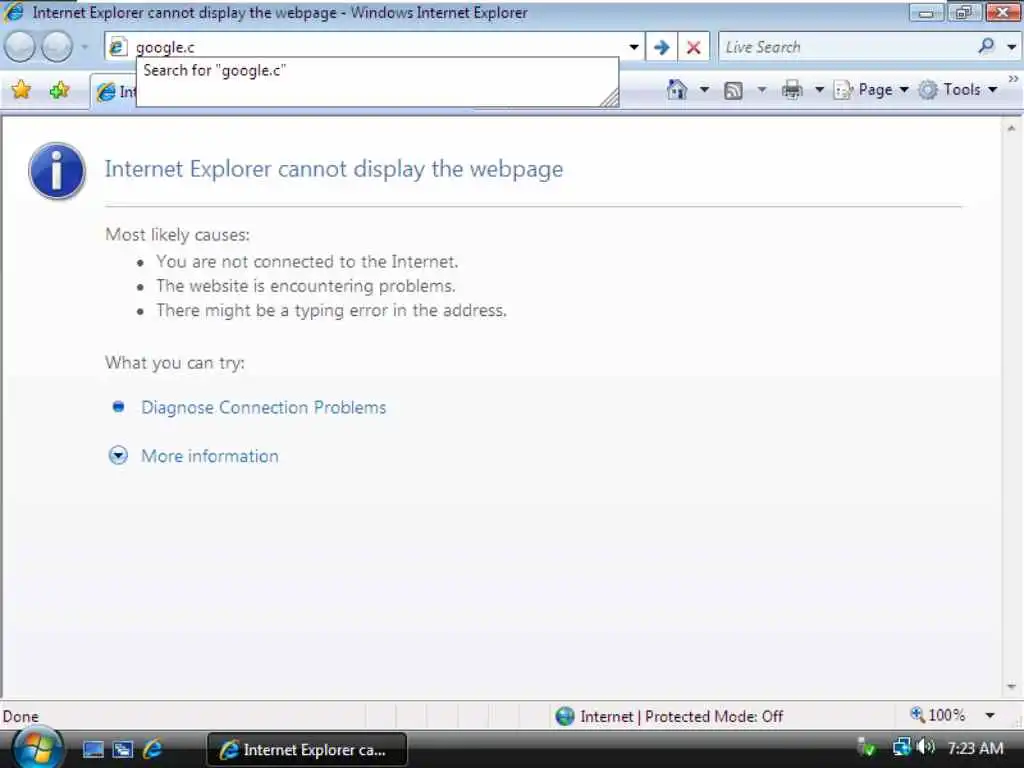Open the Page menu

(x=871, y=89)
